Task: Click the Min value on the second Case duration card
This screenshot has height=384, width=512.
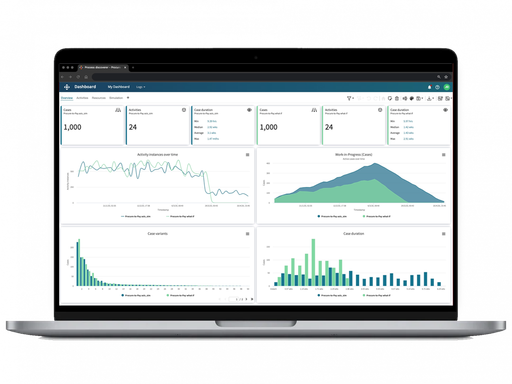Action: [408, 121]
